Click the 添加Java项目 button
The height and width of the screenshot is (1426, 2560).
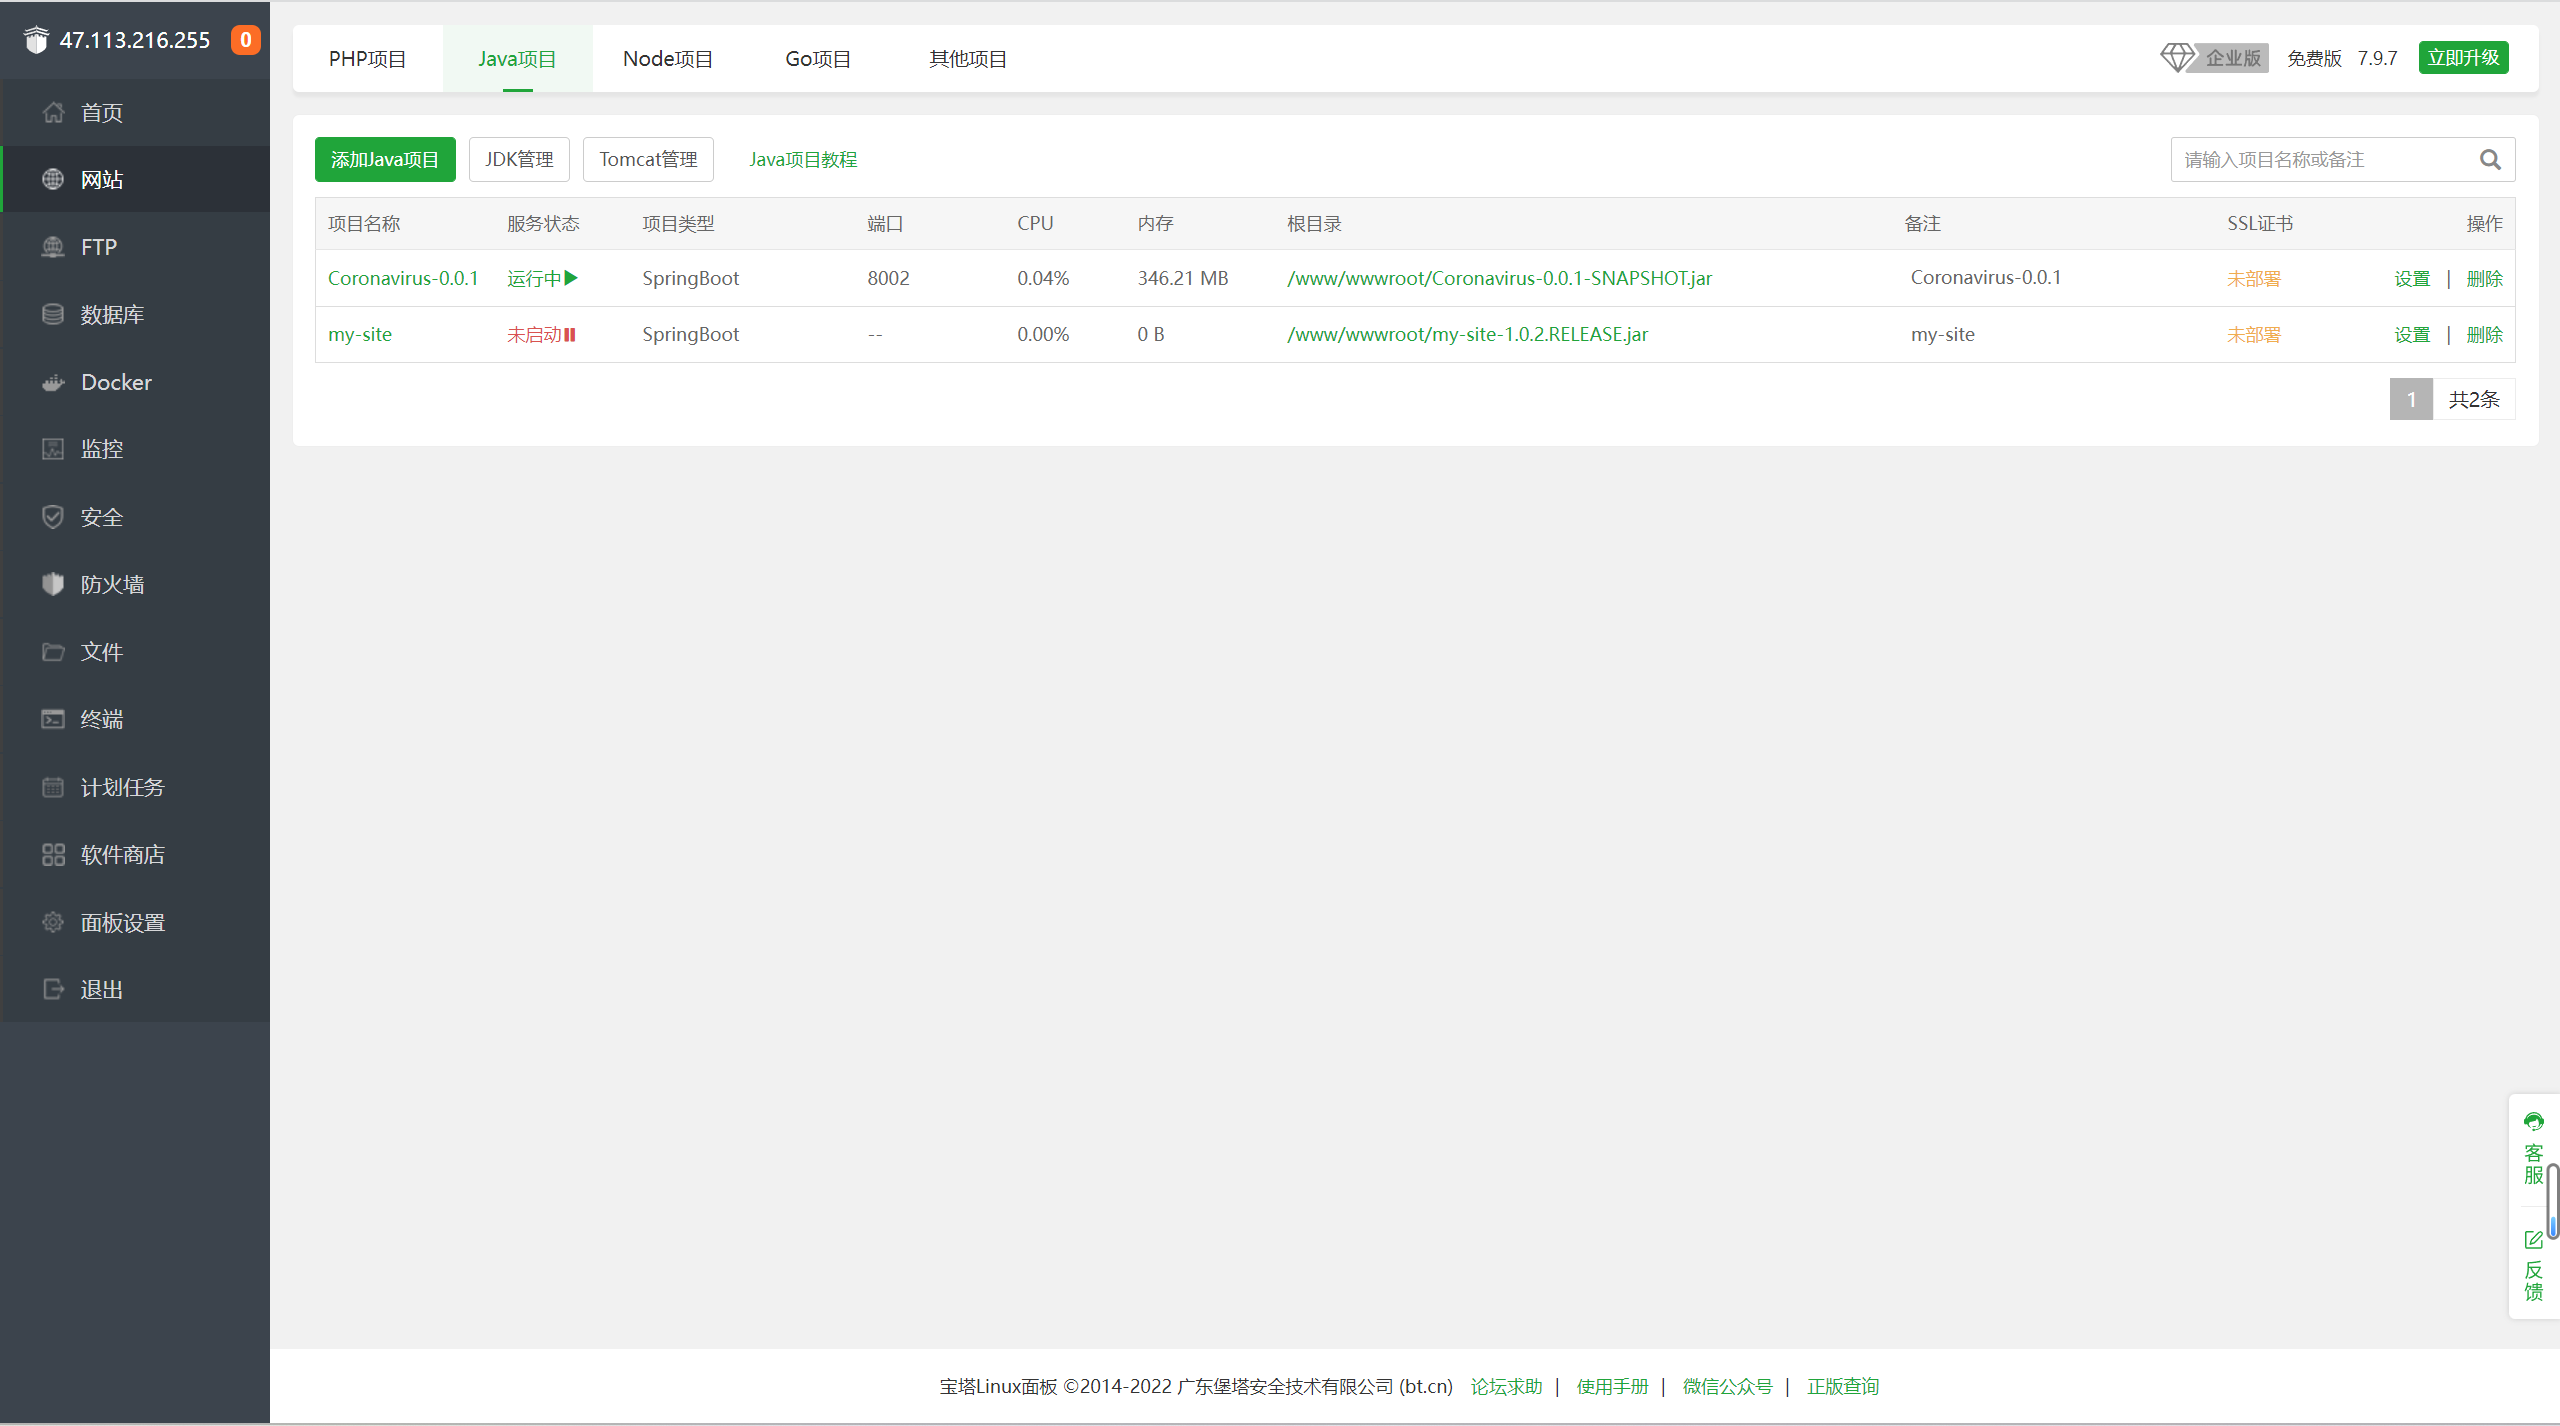pos(385,160)
